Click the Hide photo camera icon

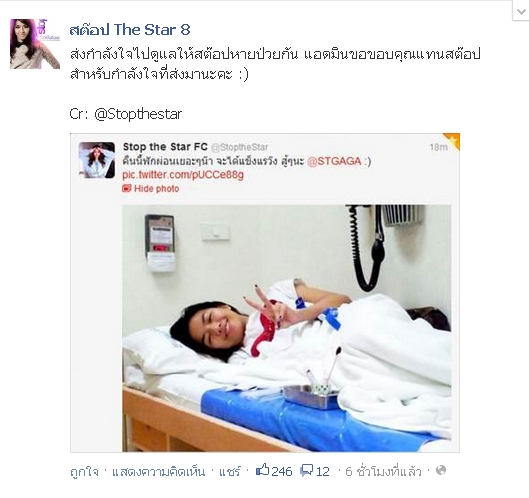point(127,188)
